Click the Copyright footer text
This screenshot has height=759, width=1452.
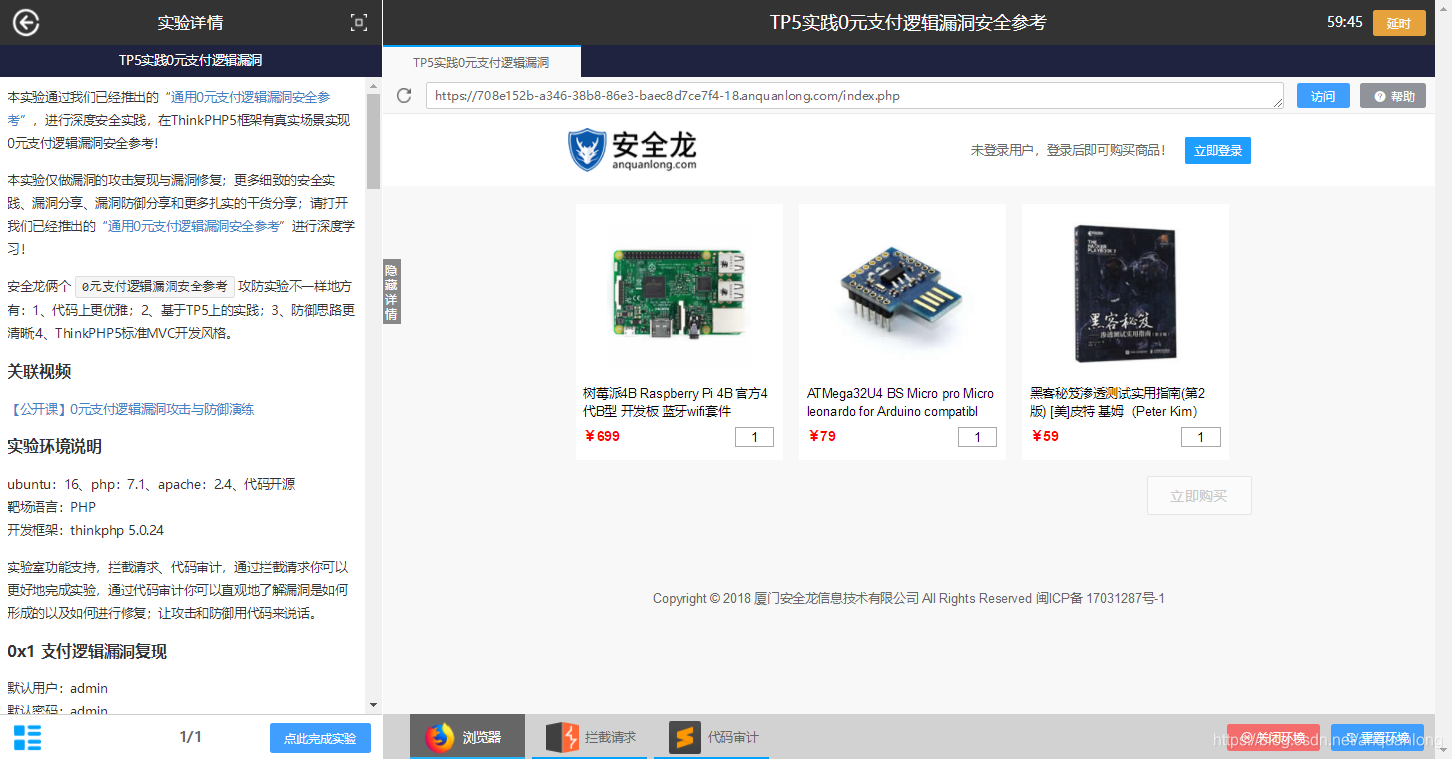click(909, 598)
